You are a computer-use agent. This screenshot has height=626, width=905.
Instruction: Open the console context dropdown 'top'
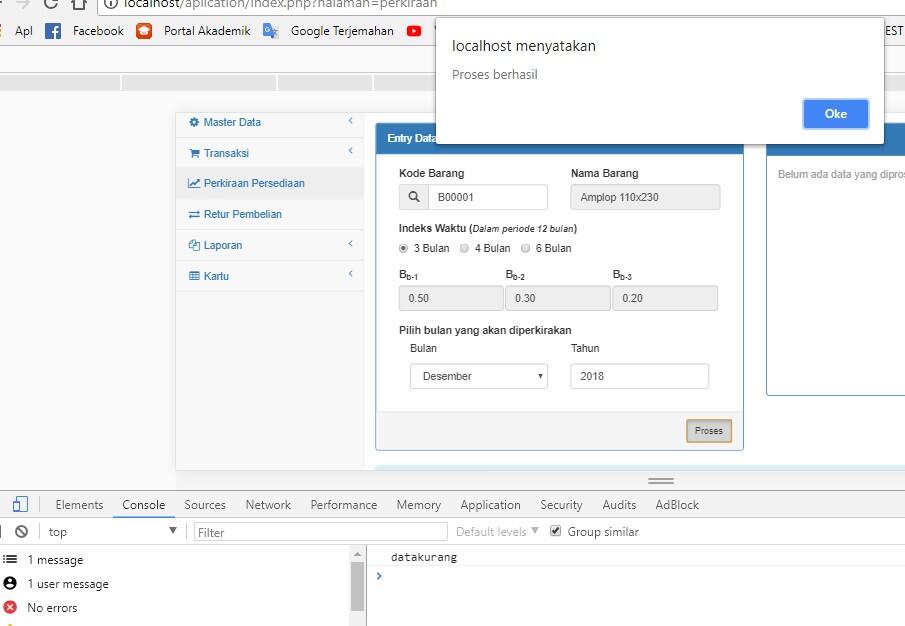point(112,532)
